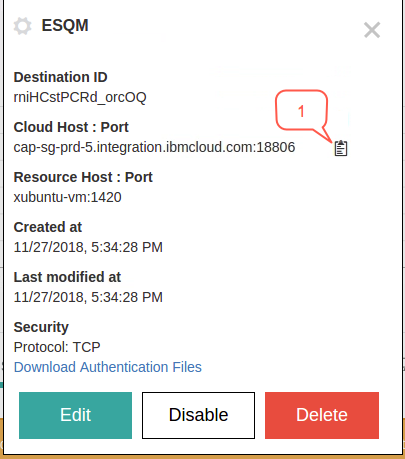
Task: Click the Resource Host : Port heading
Action: [x=83, y=177]
